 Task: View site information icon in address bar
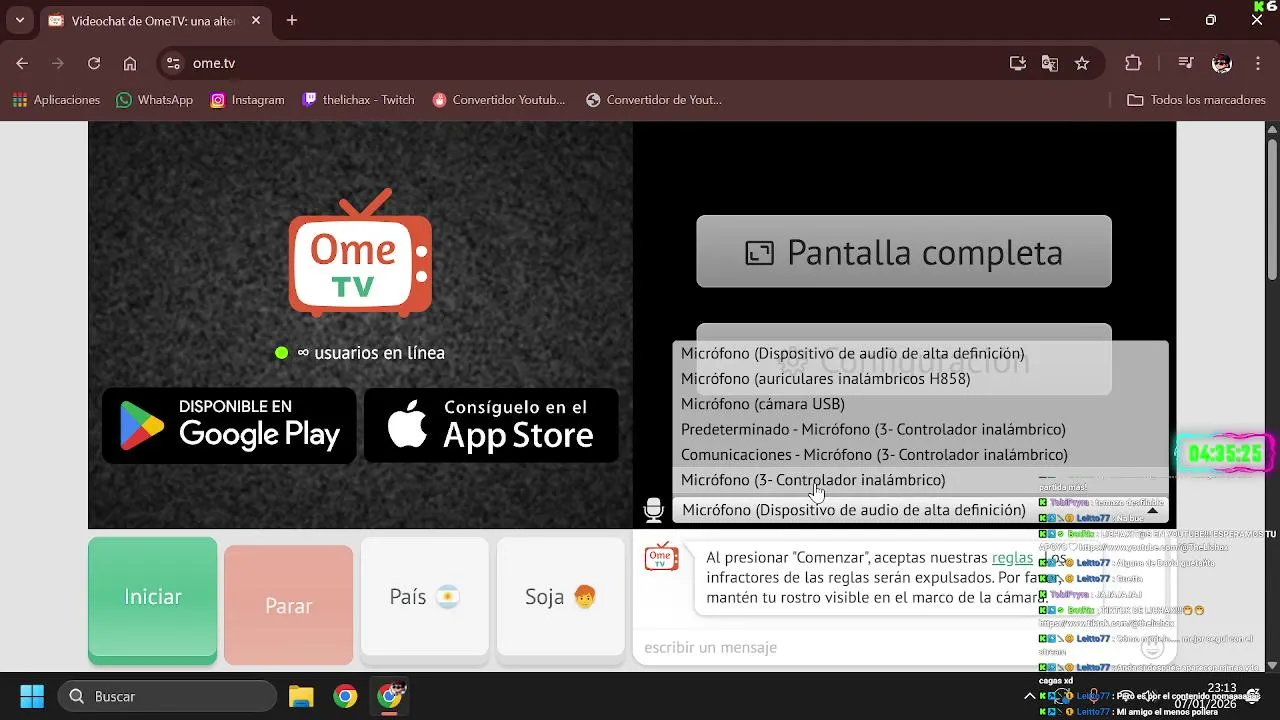(x=173, y=63)
